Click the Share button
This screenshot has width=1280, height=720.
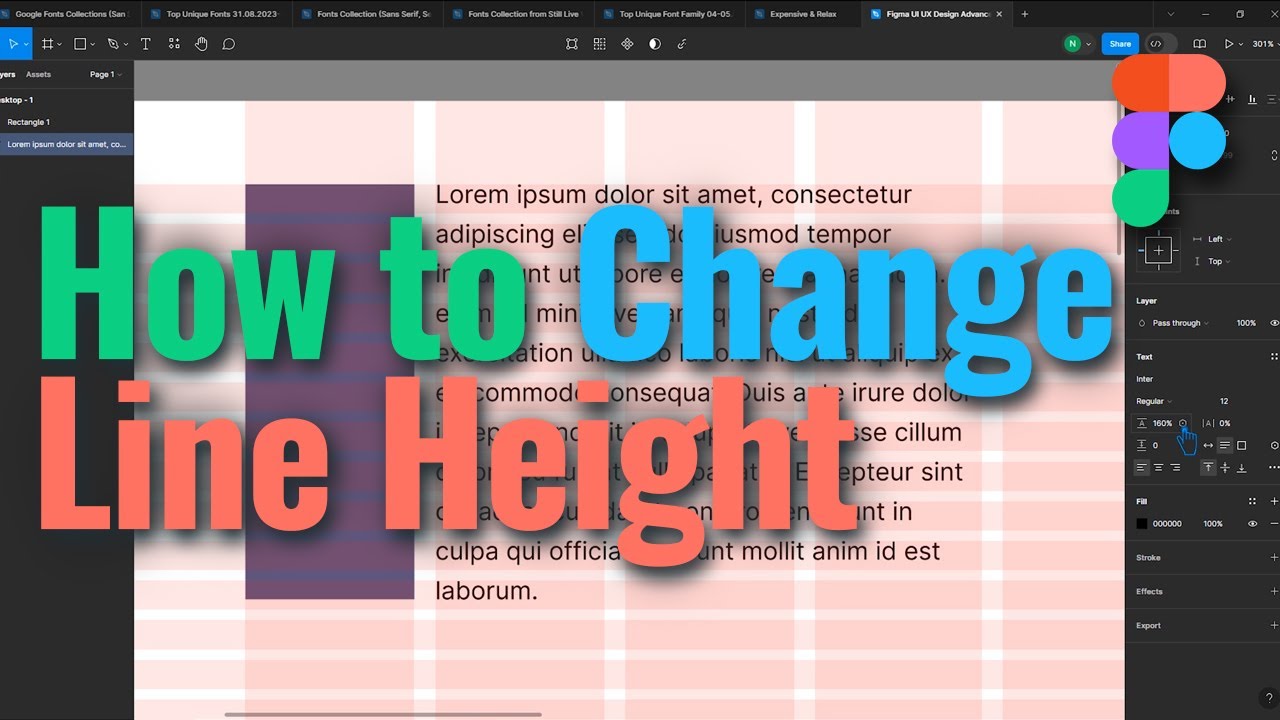tap(1120, 44)
